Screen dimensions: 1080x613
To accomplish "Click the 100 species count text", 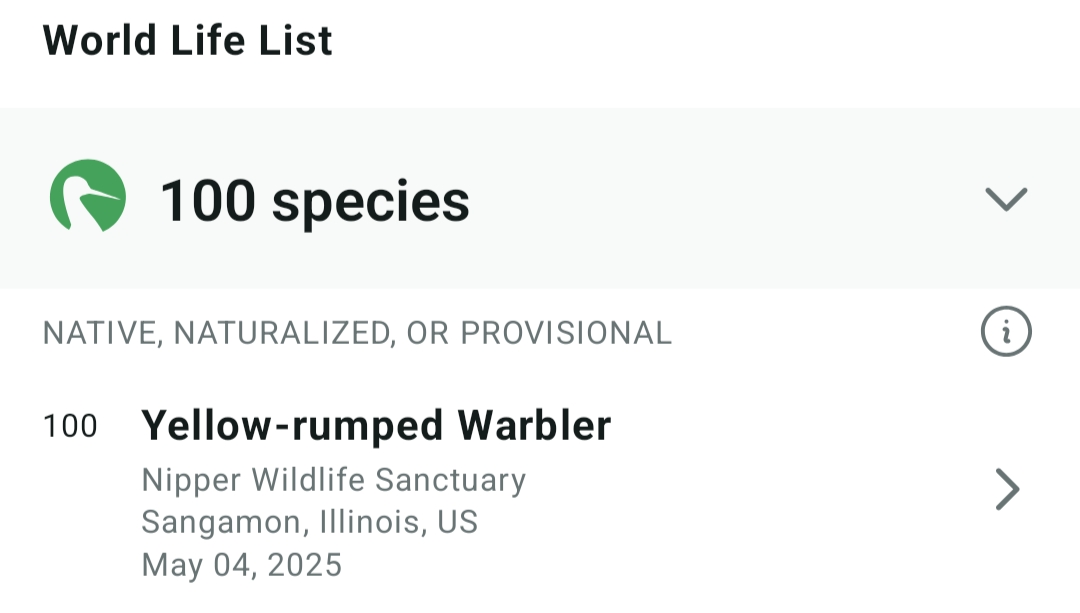I will pyautogui.click(x=314, y=200).
